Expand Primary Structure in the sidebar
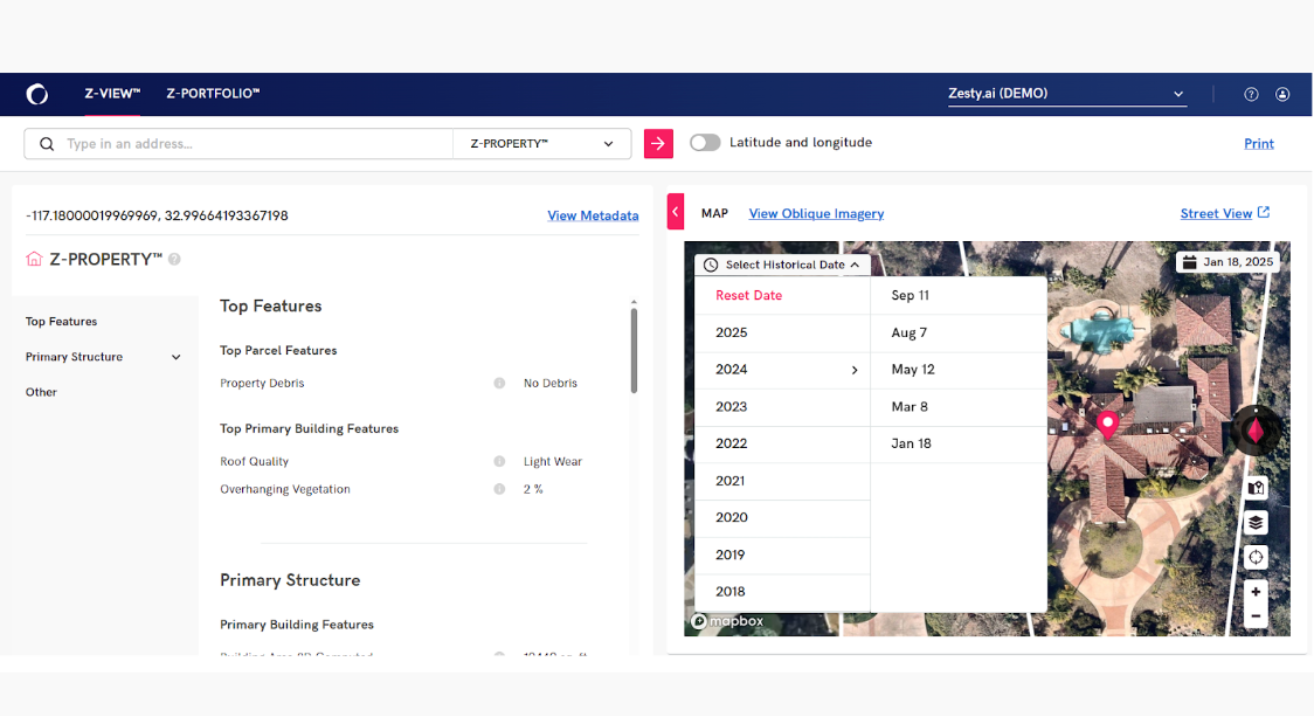1314x716 pixels. (x=176, y=357)
